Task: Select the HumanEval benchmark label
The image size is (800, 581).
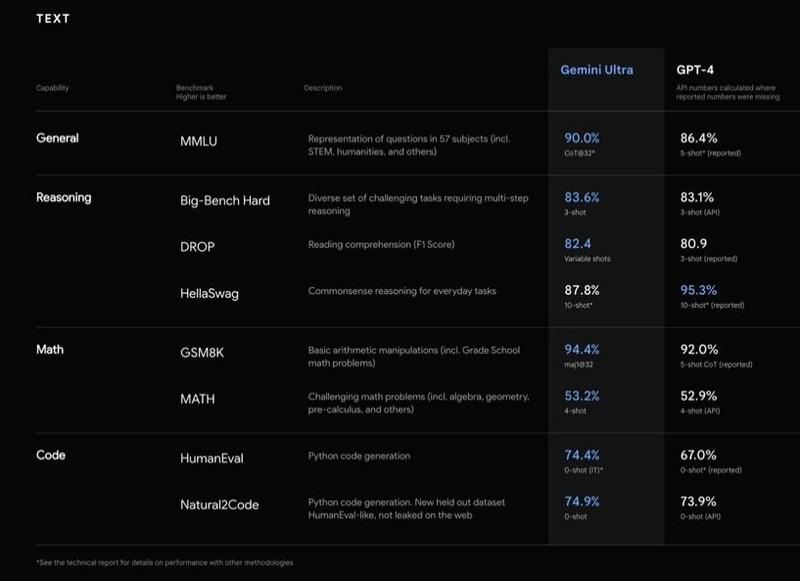Action: pyautogui.click(x=211, y=458)
